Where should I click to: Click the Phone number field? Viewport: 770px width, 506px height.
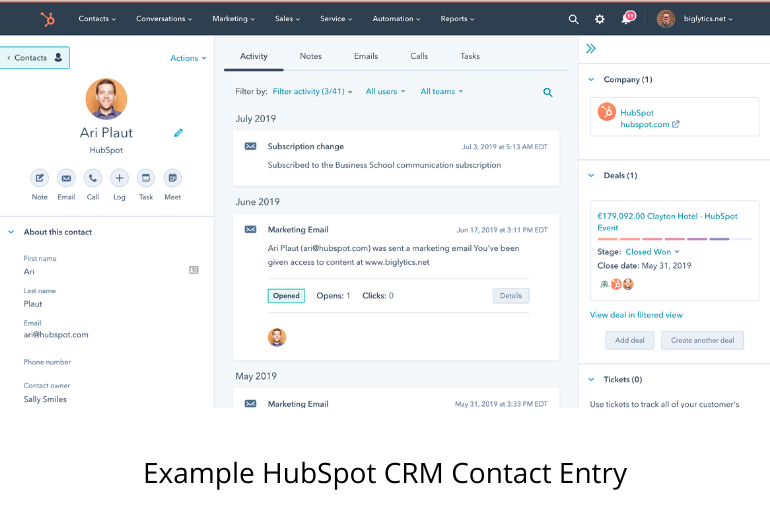(47, 362)
